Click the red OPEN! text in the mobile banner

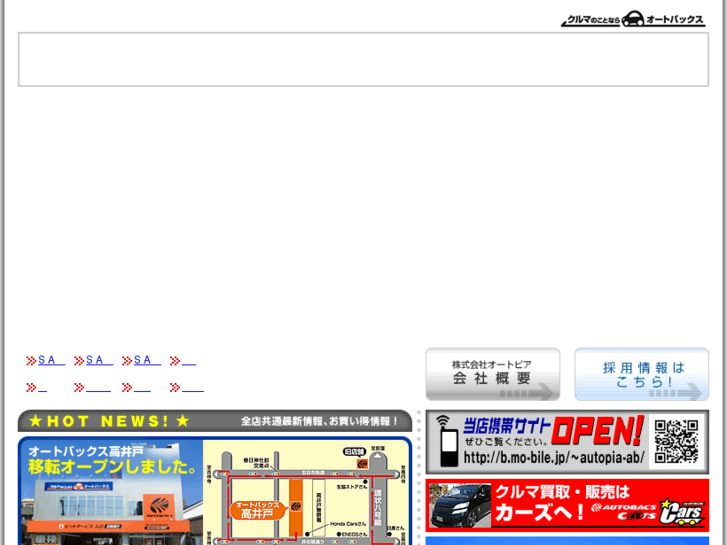597,431
